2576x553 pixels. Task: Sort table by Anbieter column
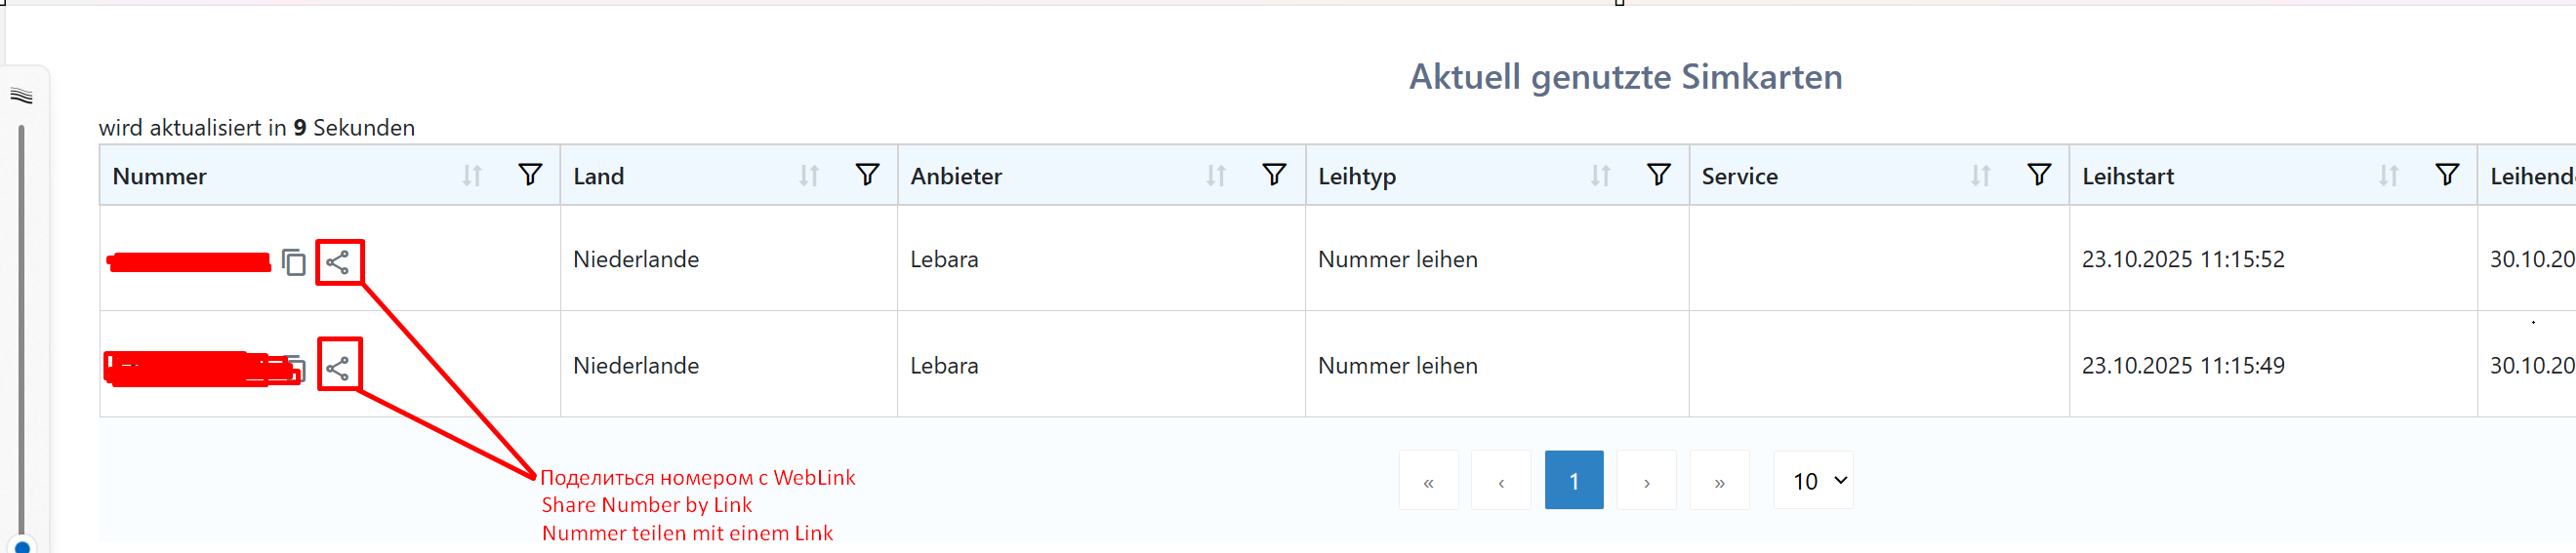coord(1215,176)
